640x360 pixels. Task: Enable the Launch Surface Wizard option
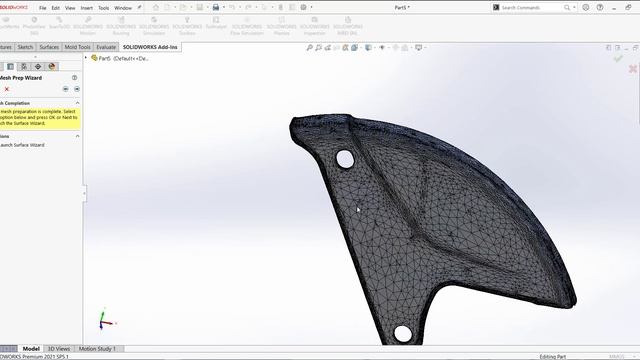tap(22, 145)
